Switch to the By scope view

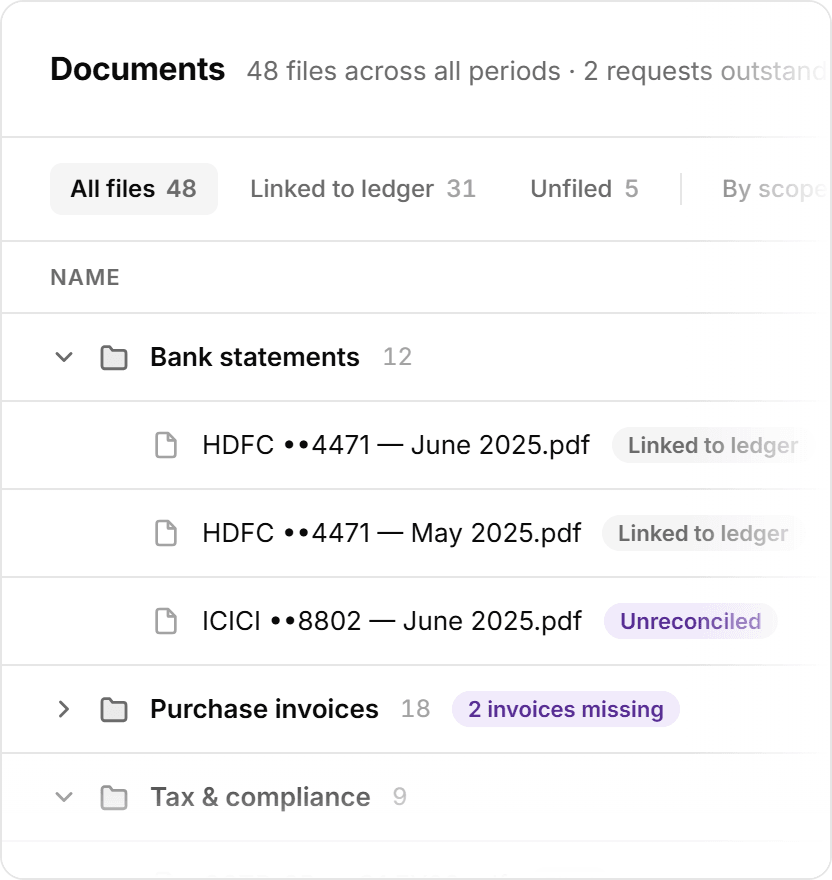coord(774,189)
